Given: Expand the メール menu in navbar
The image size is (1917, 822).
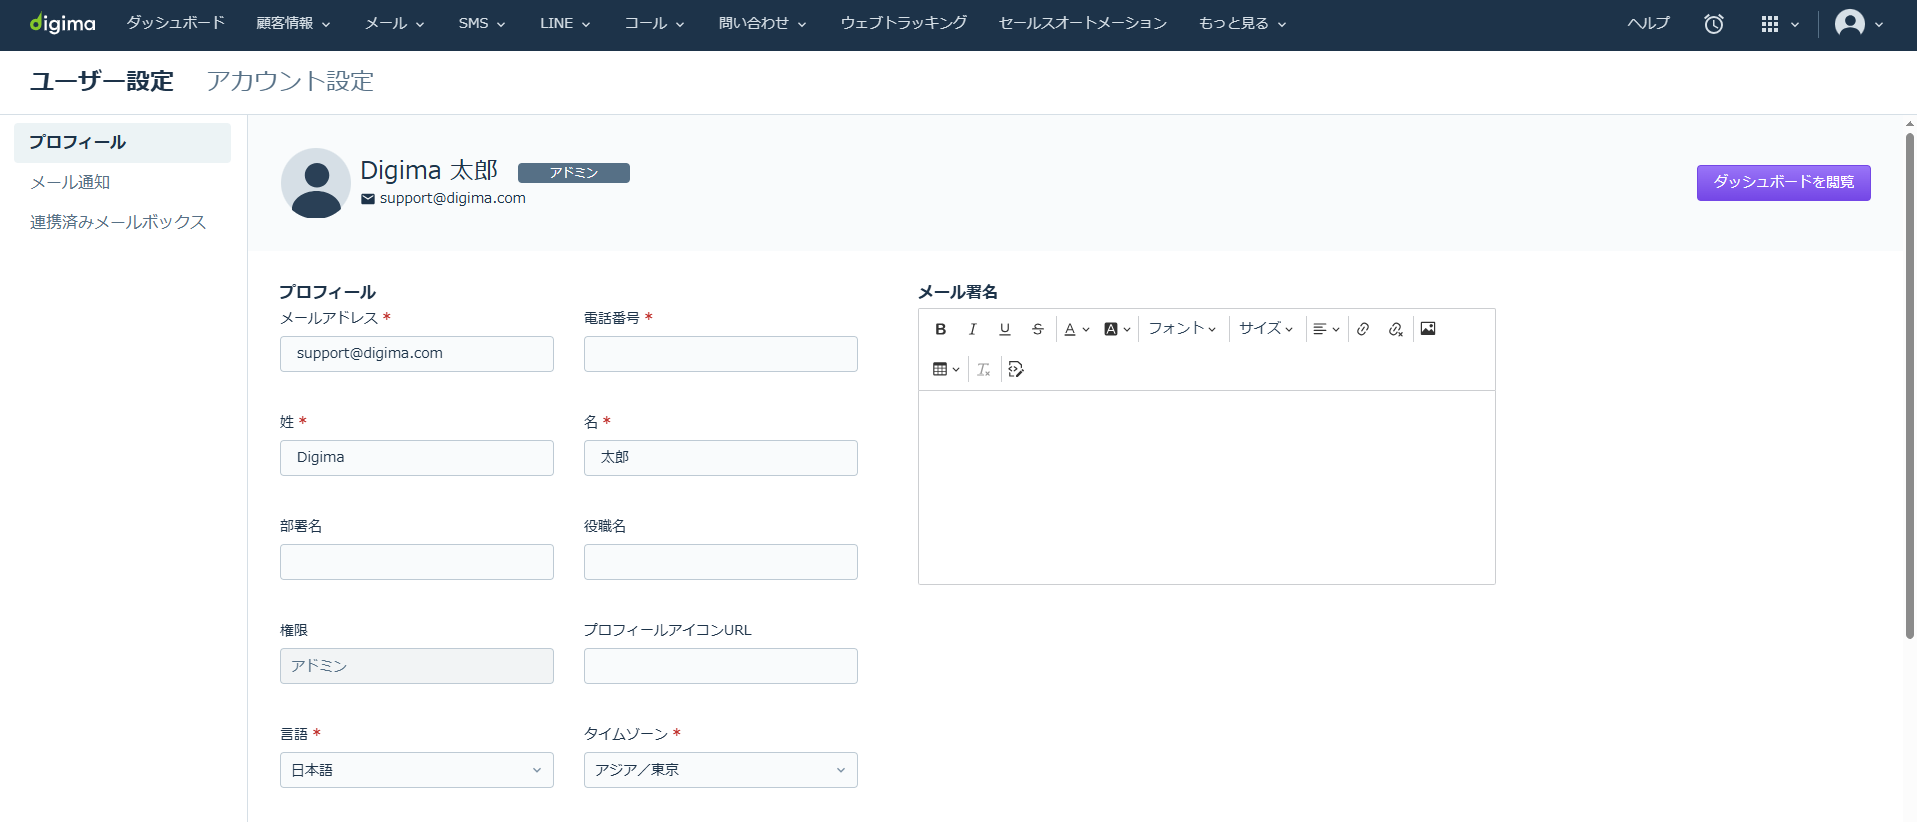Looking at the screenshot, I should pos(395,23).
